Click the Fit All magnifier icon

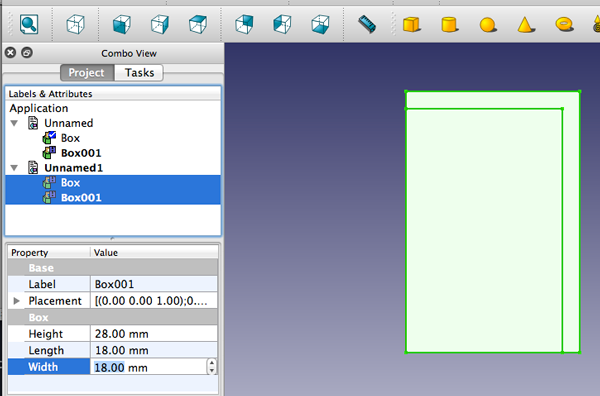pyautogui.click(x=29, y=24)
